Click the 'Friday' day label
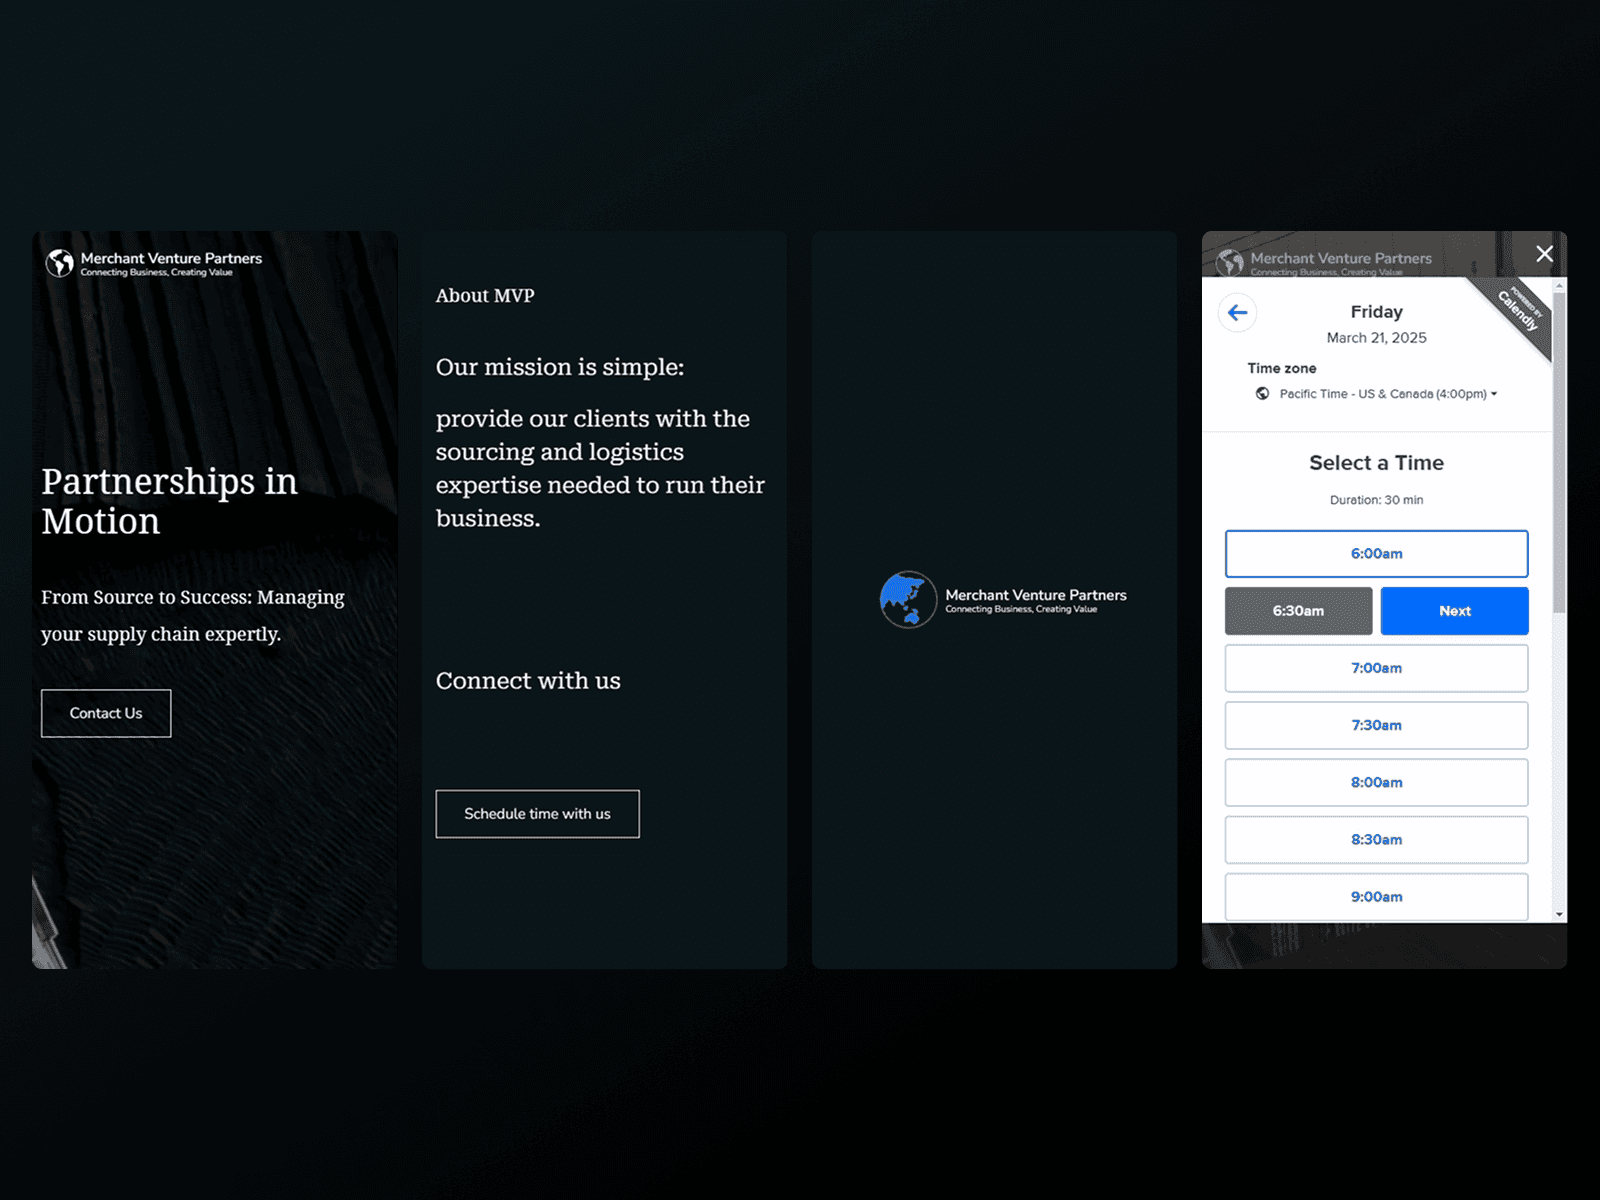Screen dimensions: 1600x1200 click(1376, 312)
